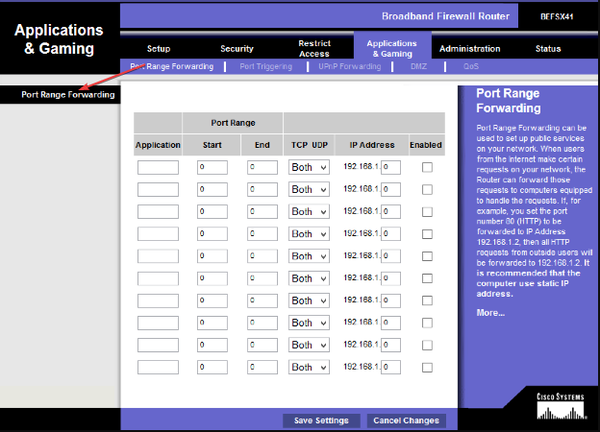Open the Port Triggering sub-tab
Image resolution: width=600 pixels, height=432 pixels.
(266, 66)
